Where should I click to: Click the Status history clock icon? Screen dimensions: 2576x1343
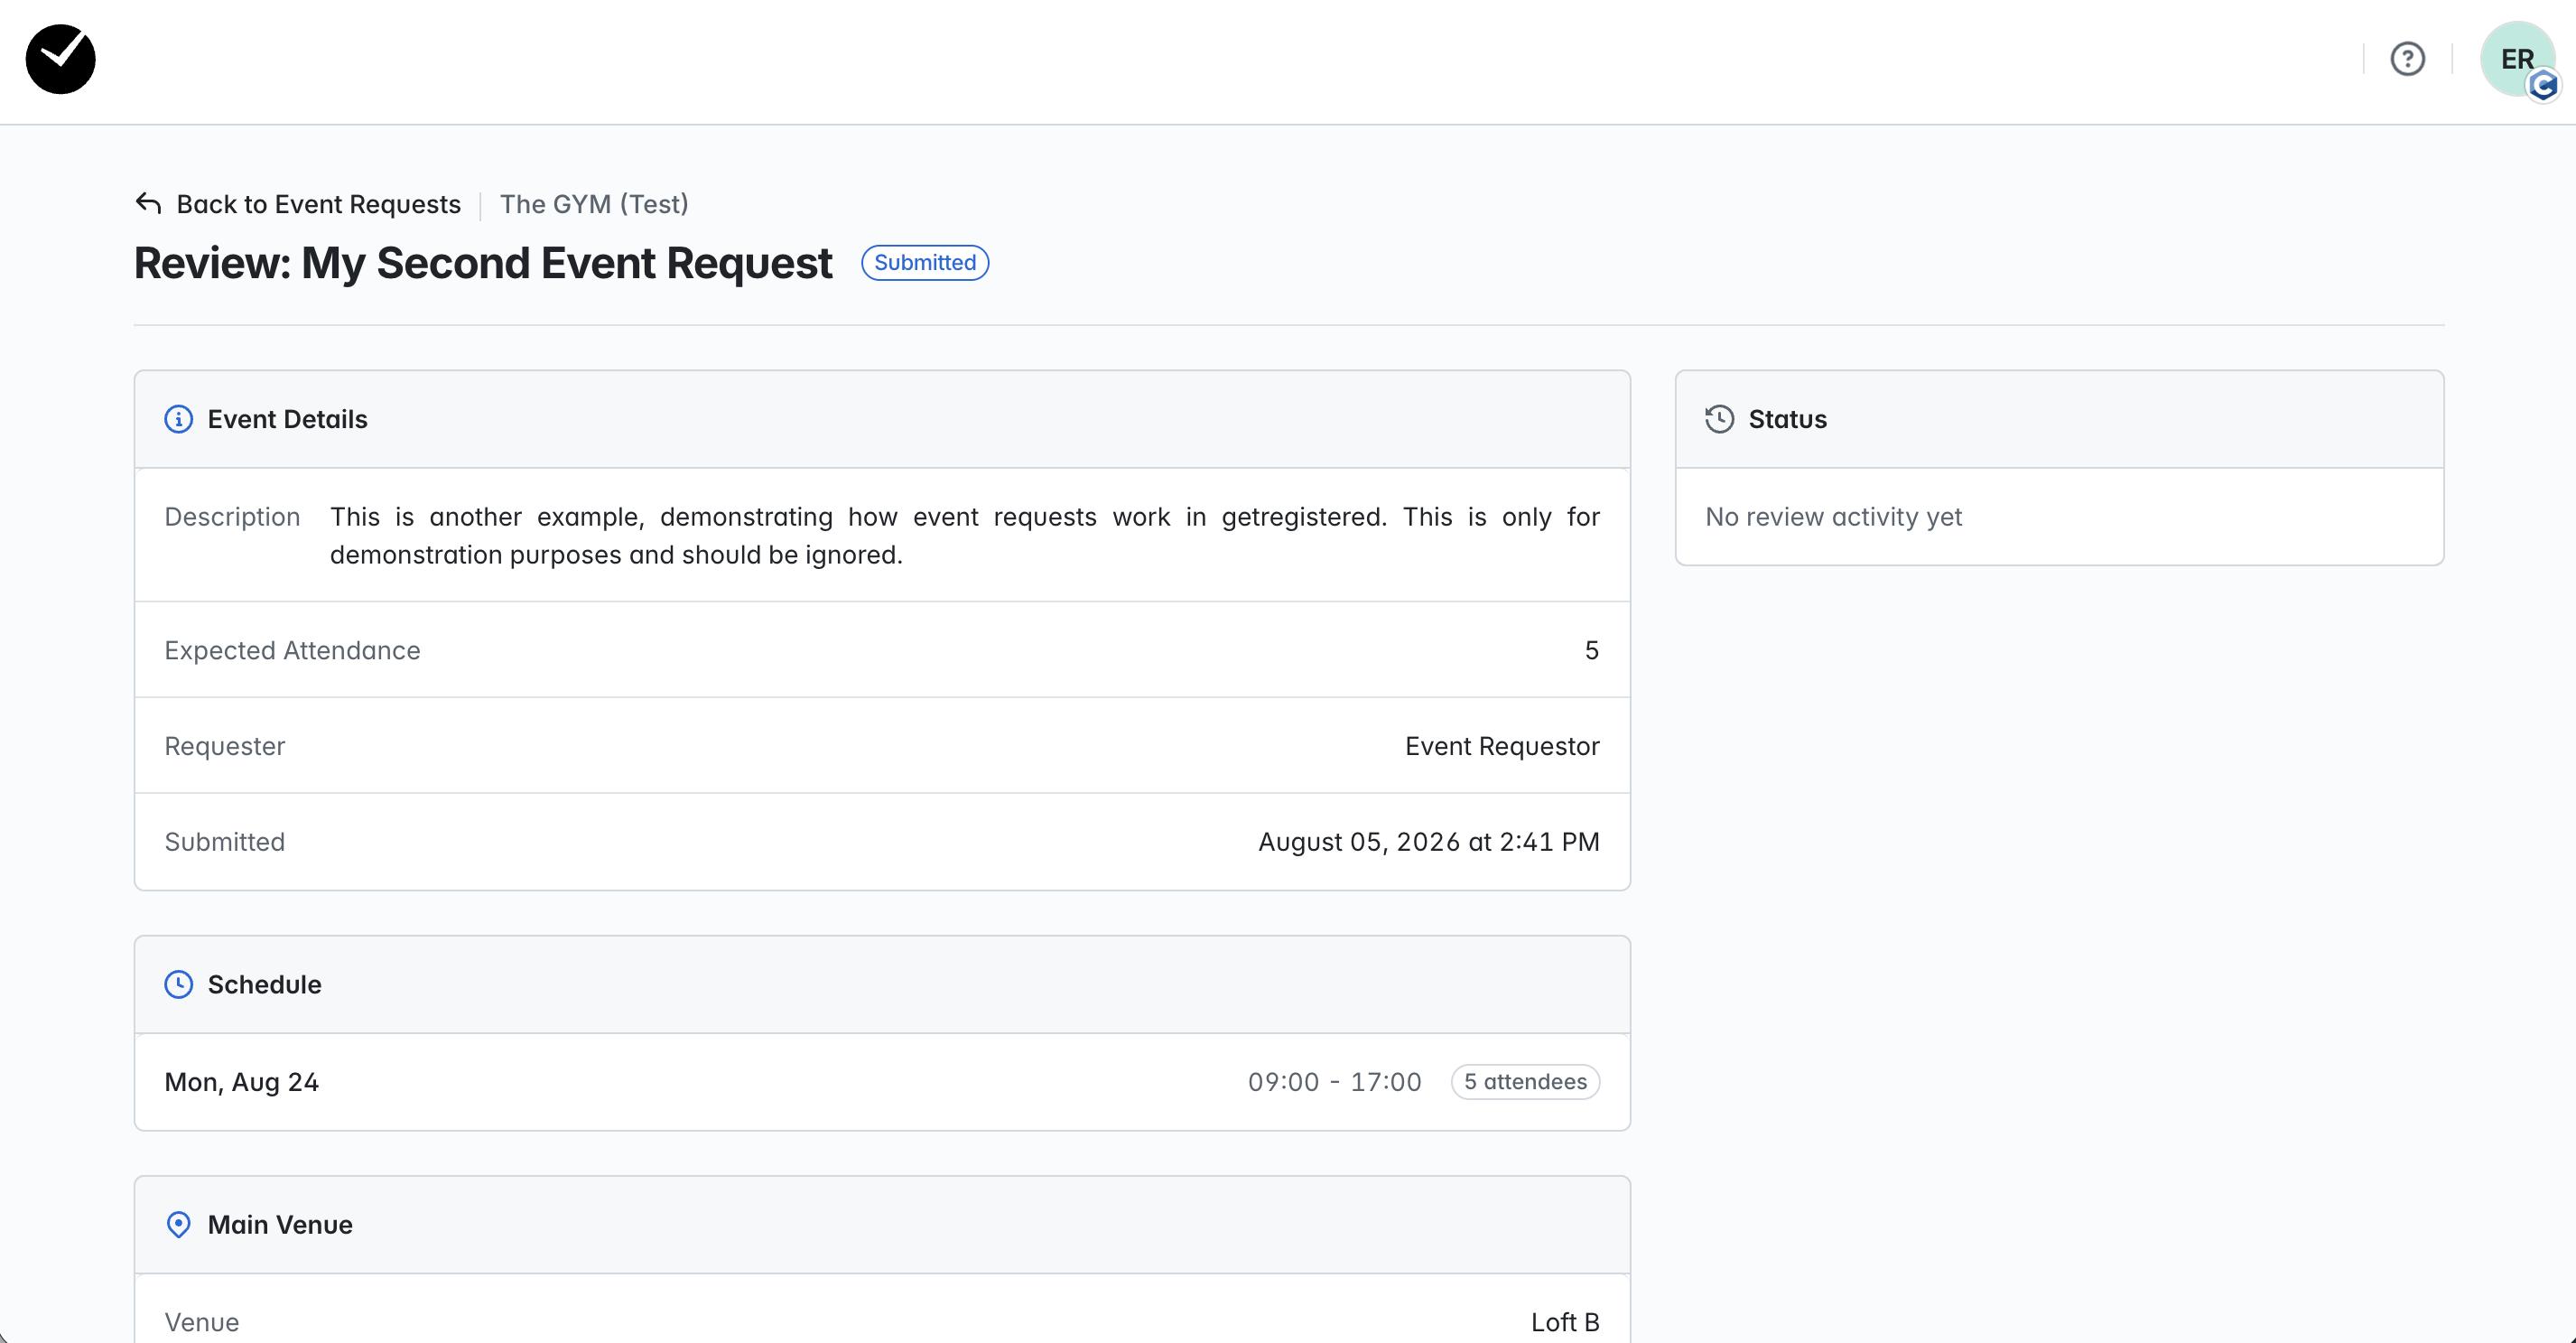coord(1720,419)
